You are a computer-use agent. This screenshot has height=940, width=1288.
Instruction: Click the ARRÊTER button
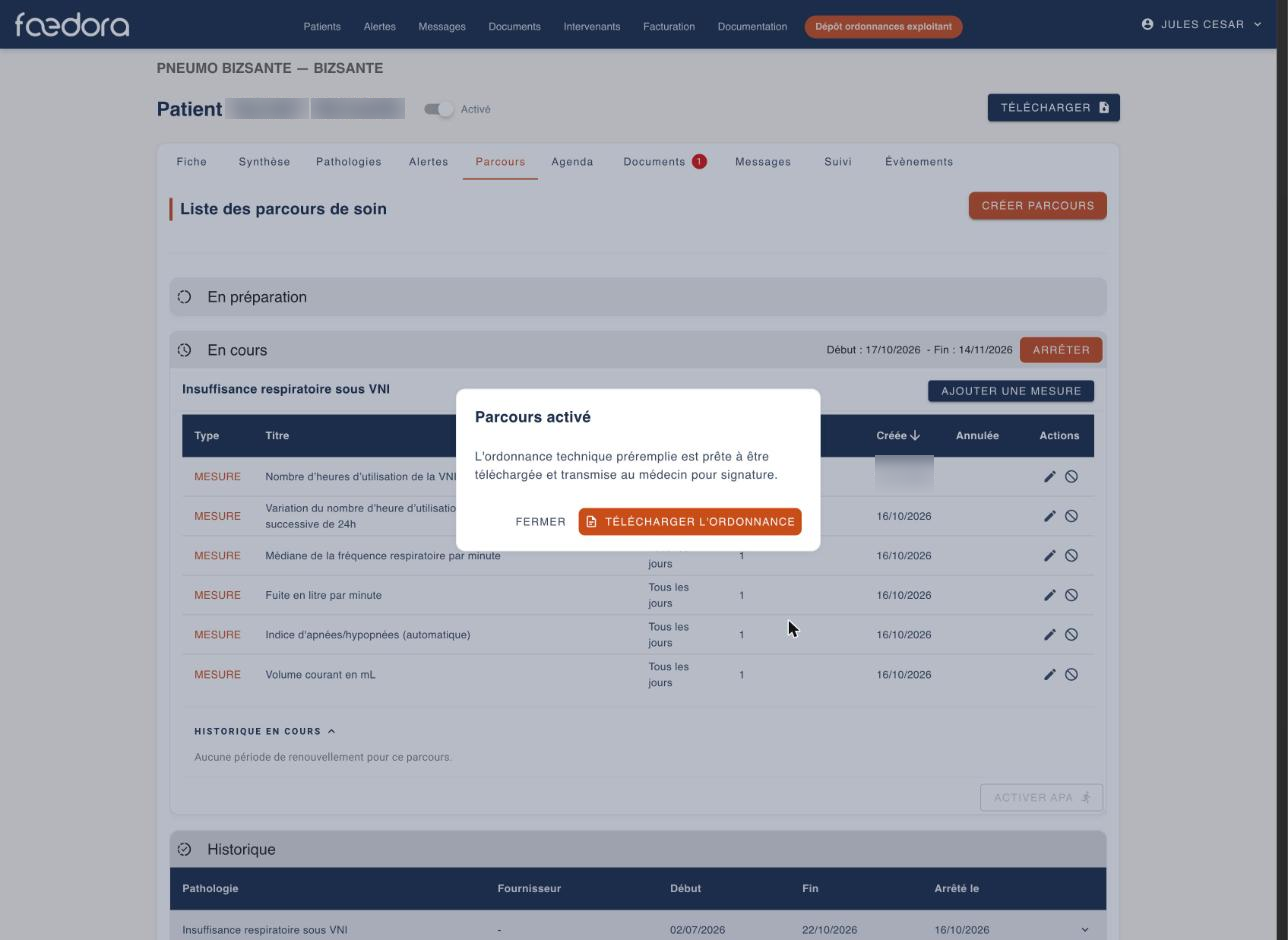1061,350
